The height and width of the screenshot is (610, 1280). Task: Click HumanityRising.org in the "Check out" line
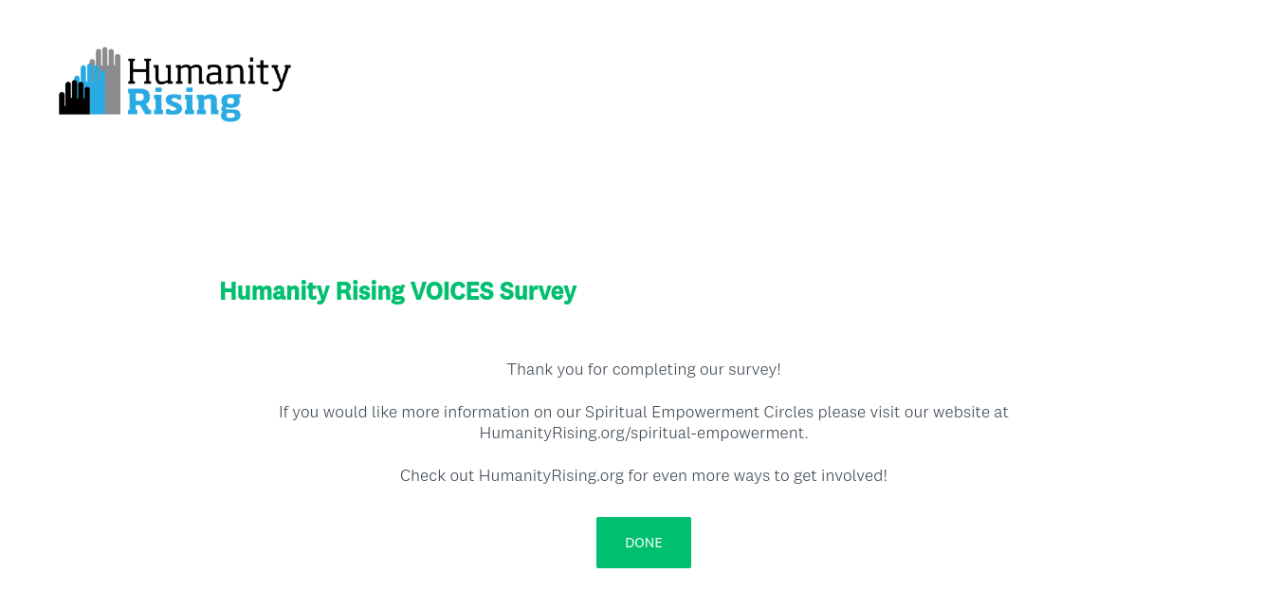coord(551,475)
